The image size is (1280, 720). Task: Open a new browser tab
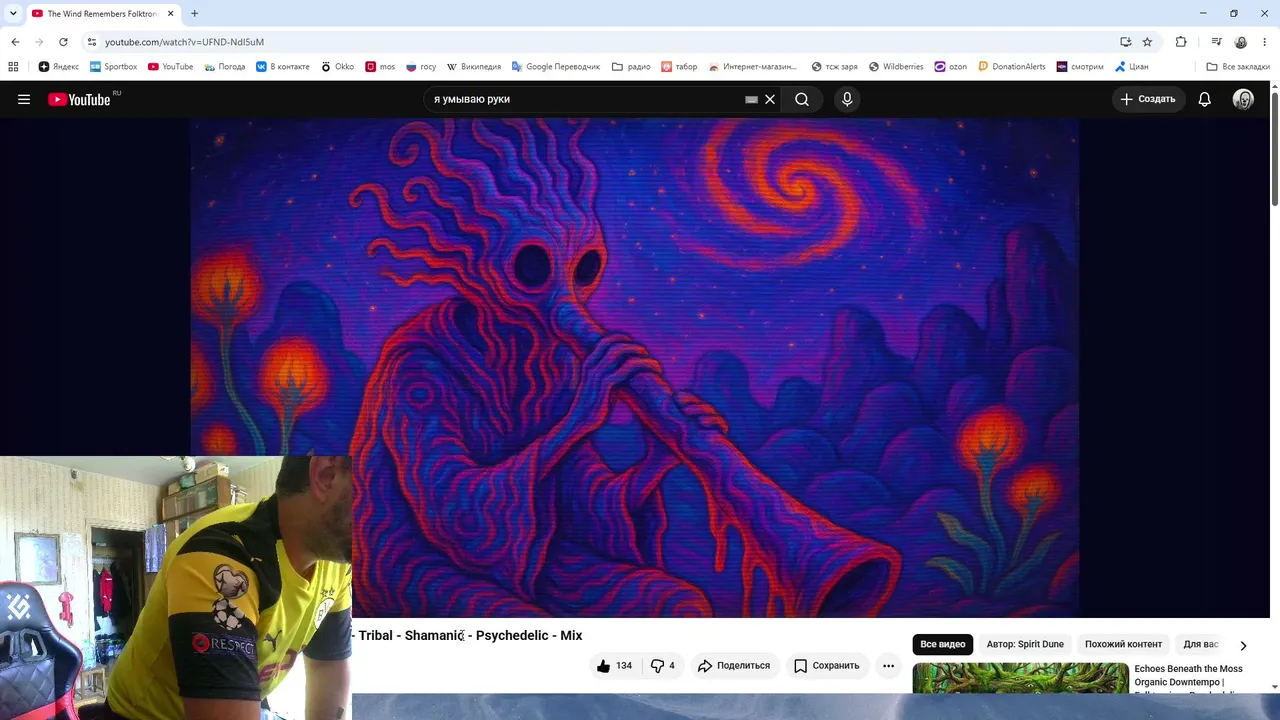coord(194,14)
